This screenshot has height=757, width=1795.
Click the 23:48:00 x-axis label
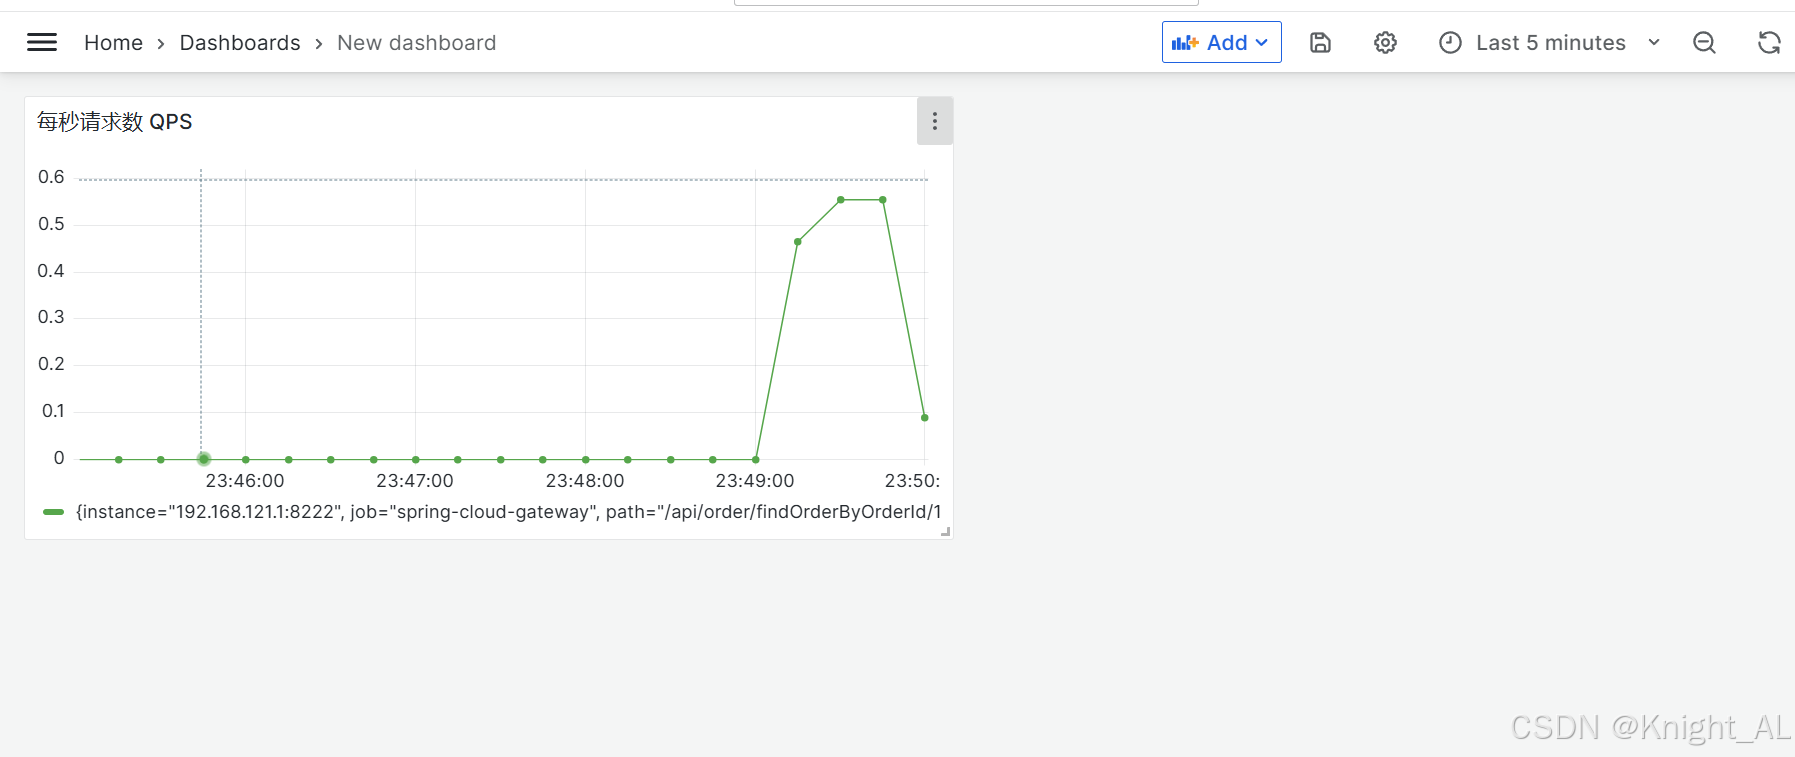pos(585,481)
